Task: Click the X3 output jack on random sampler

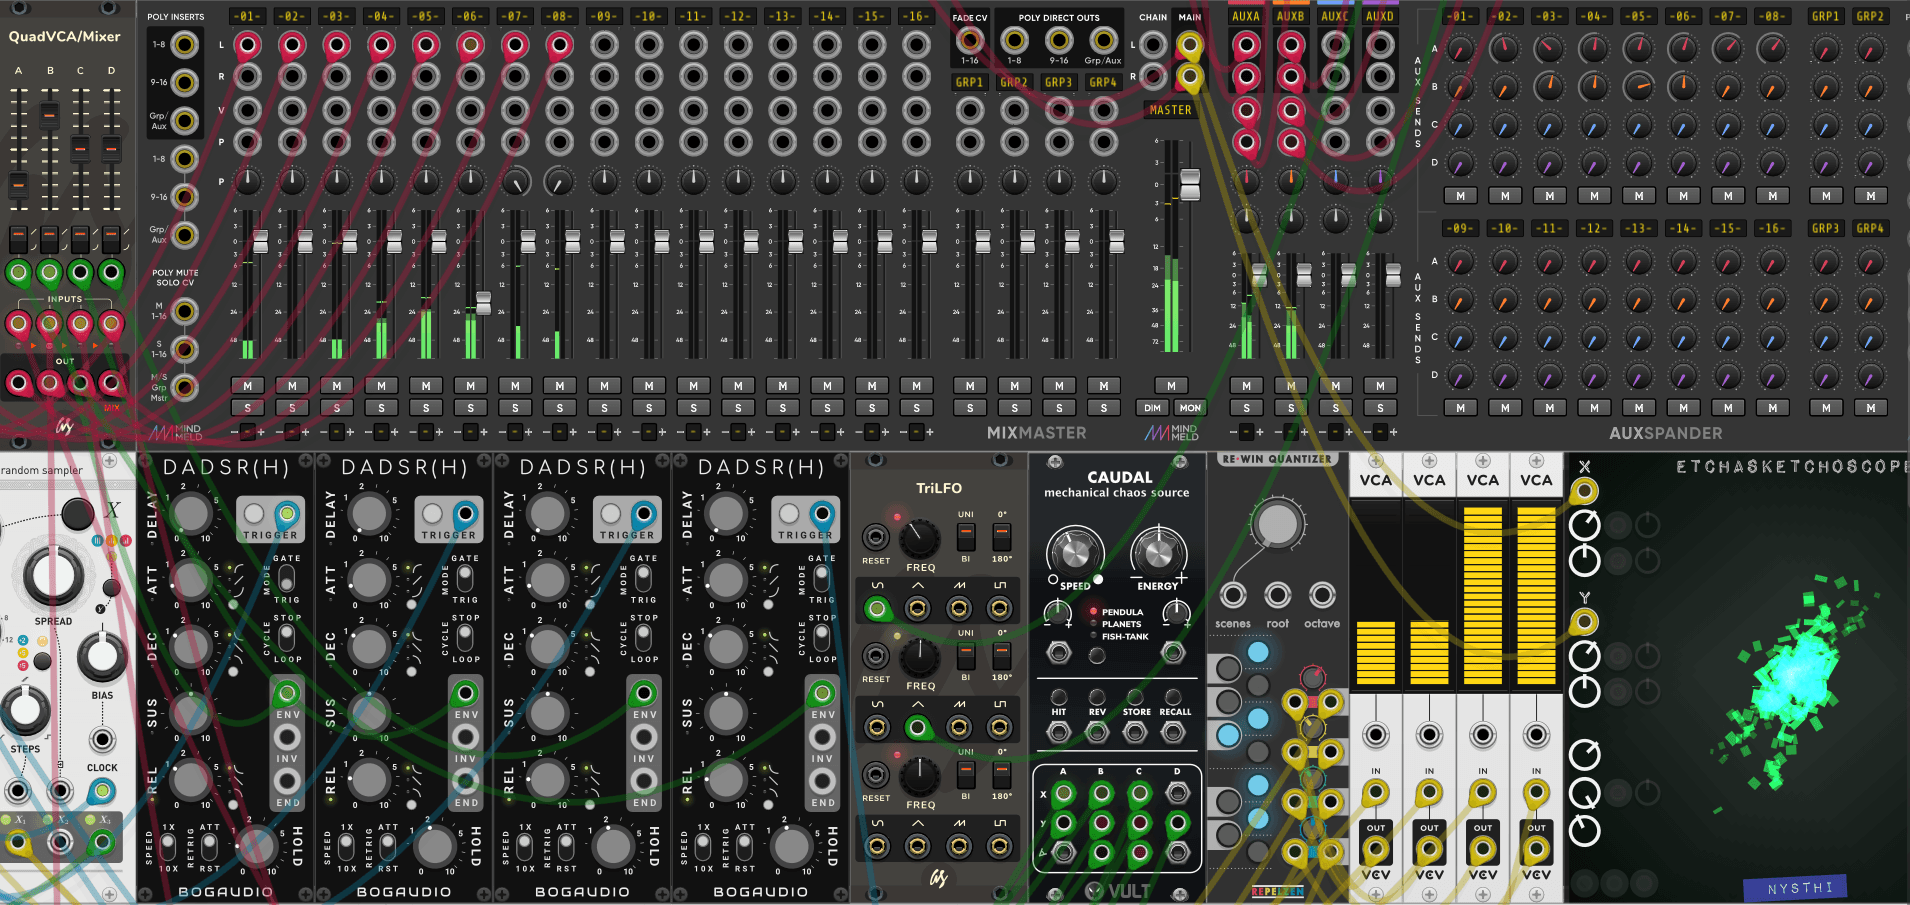Action: coord(101,842)
